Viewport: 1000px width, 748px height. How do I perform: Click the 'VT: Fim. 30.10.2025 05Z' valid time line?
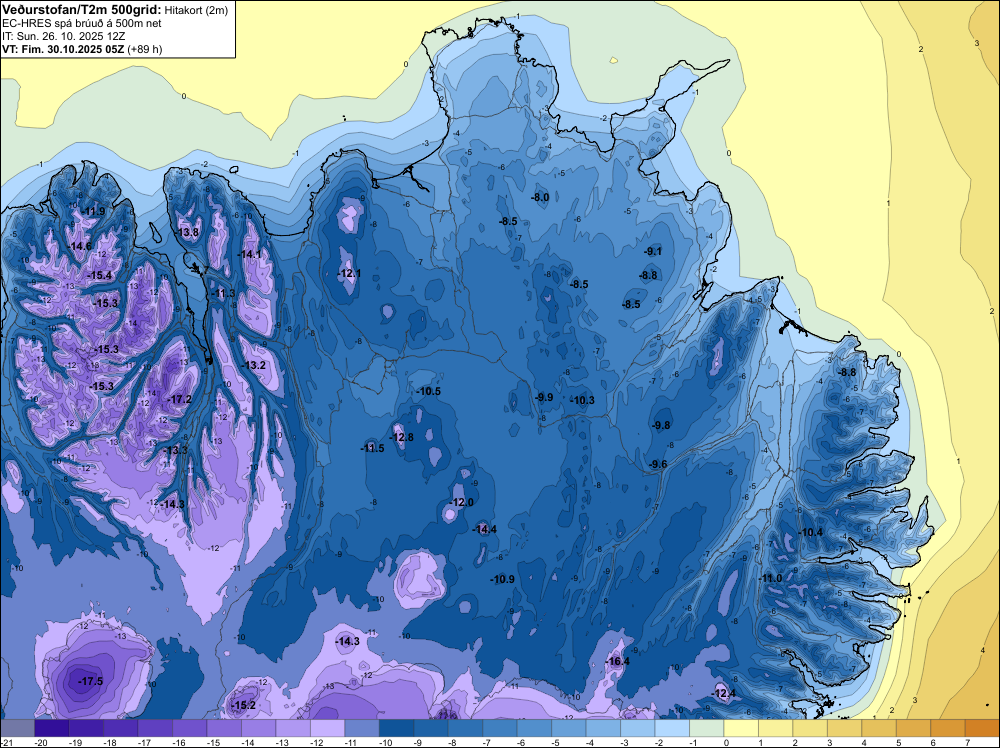(63, 49)
